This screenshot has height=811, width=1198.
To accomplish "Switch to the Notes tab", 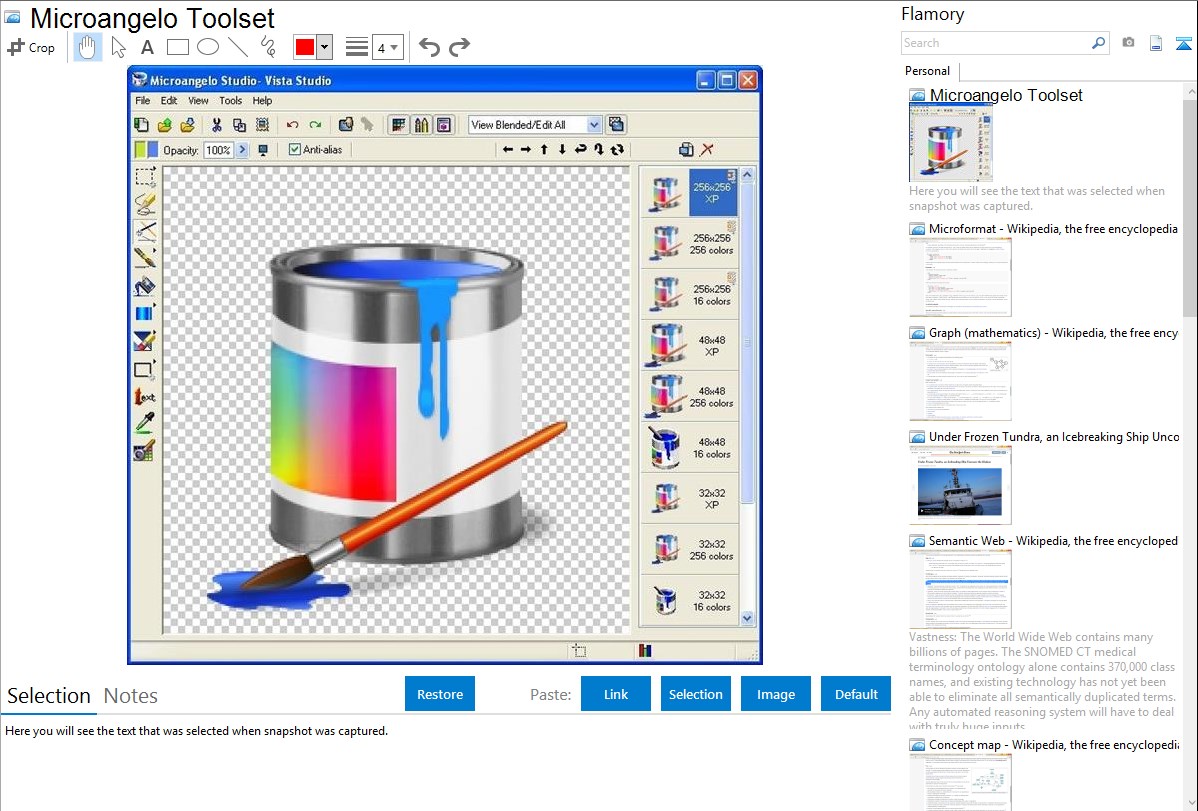I will coord(131,696).
